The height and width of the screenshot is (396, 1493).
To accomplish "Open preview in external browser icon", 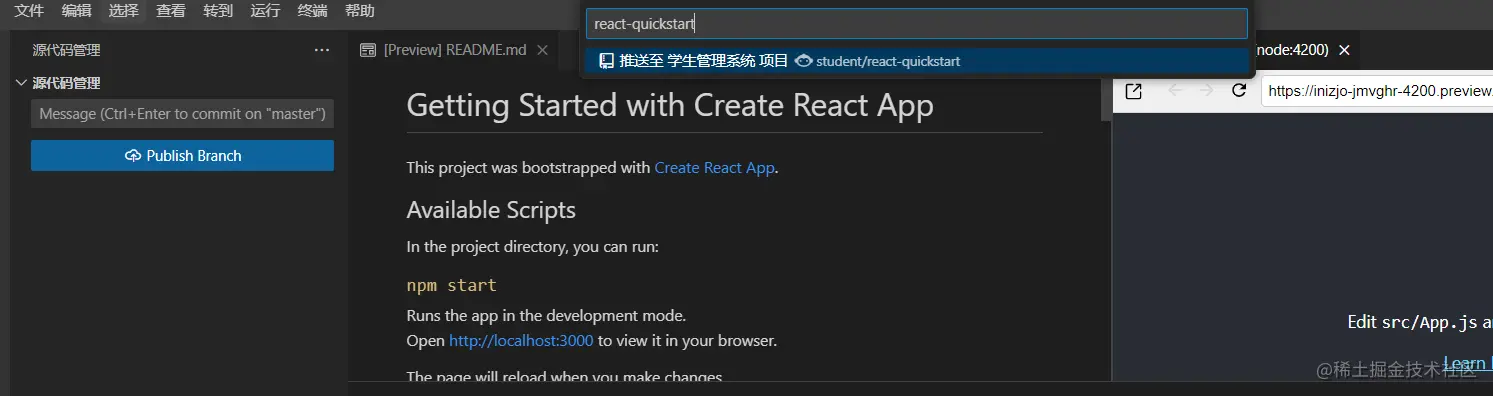I will (x=1133, y=91).
